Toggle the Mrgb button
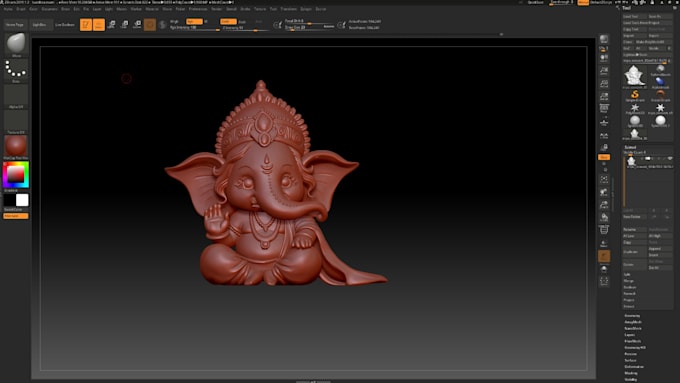Screen dimensions: 680x383 174,21
